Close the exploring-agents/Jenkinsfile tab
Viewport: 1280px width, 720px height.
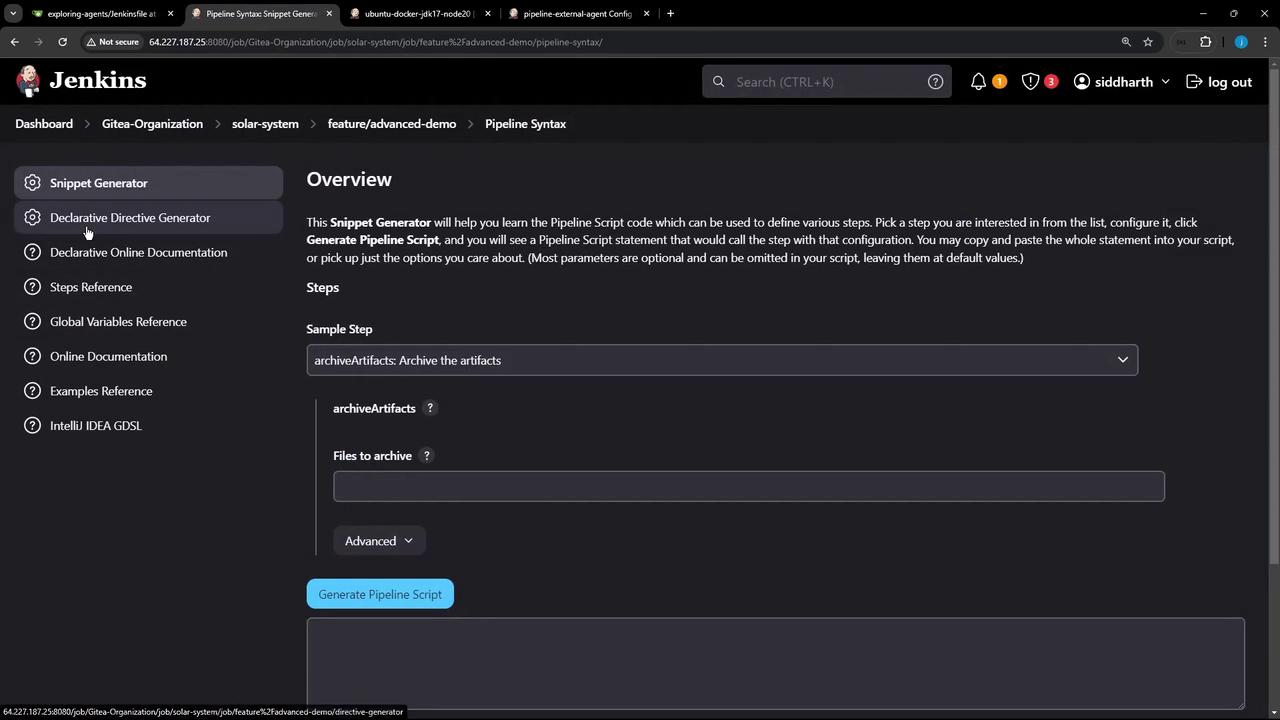[170, 14]
